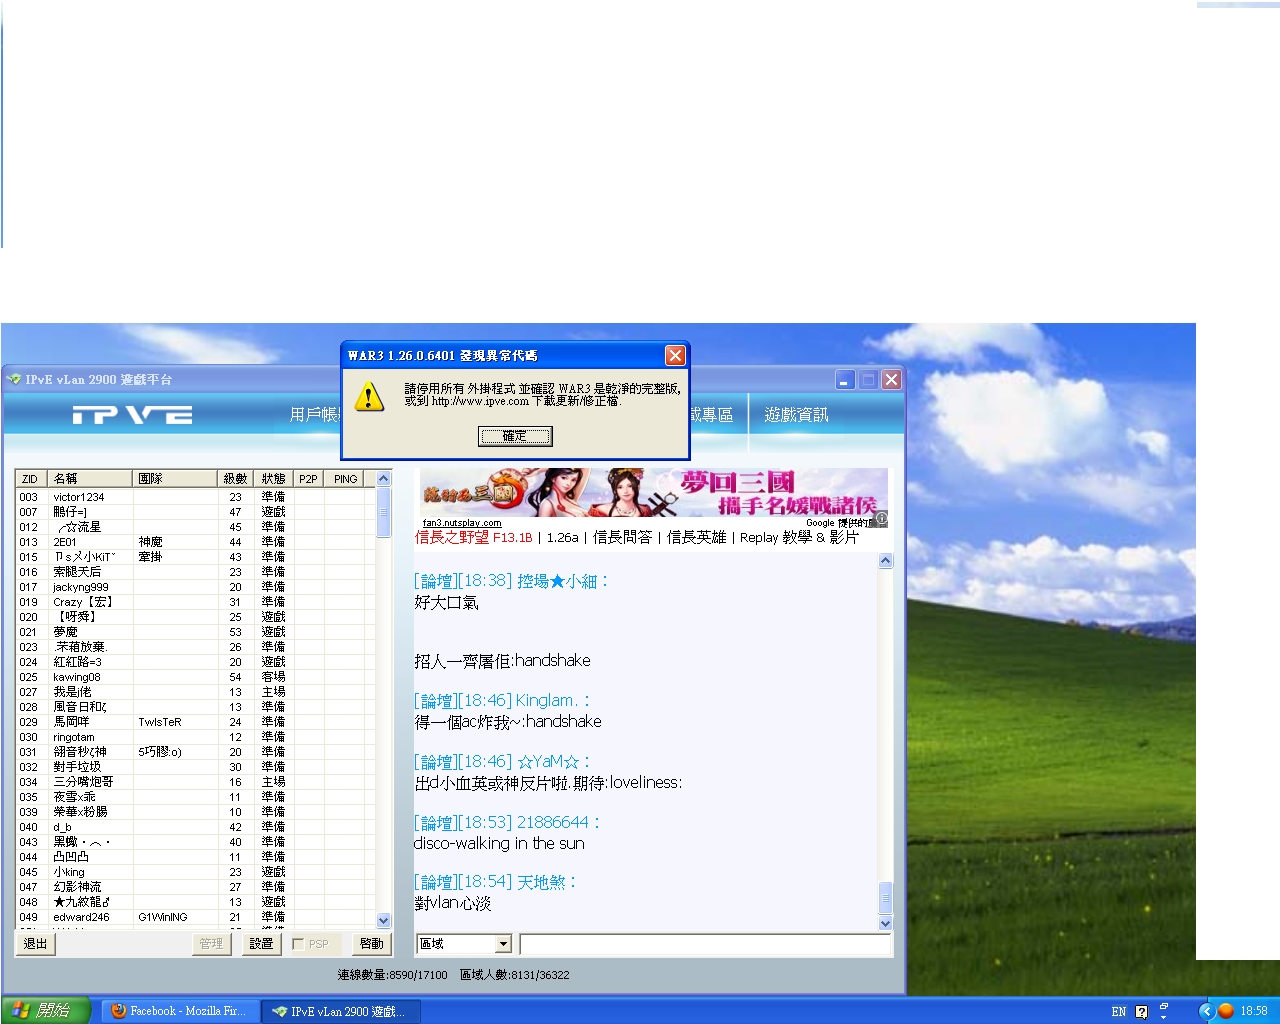Open the 區域 channel dropdown

point(503,944)
